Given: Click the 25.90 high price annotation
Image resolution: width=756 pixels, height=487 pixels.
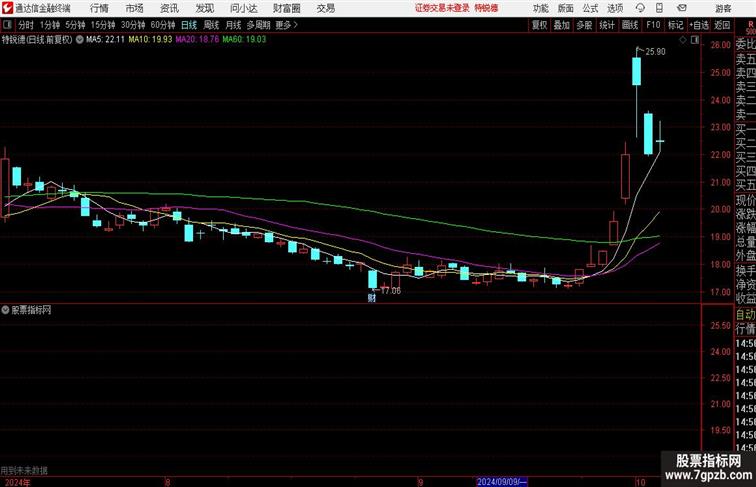Looking at the screenshot, I should point(655,52).
